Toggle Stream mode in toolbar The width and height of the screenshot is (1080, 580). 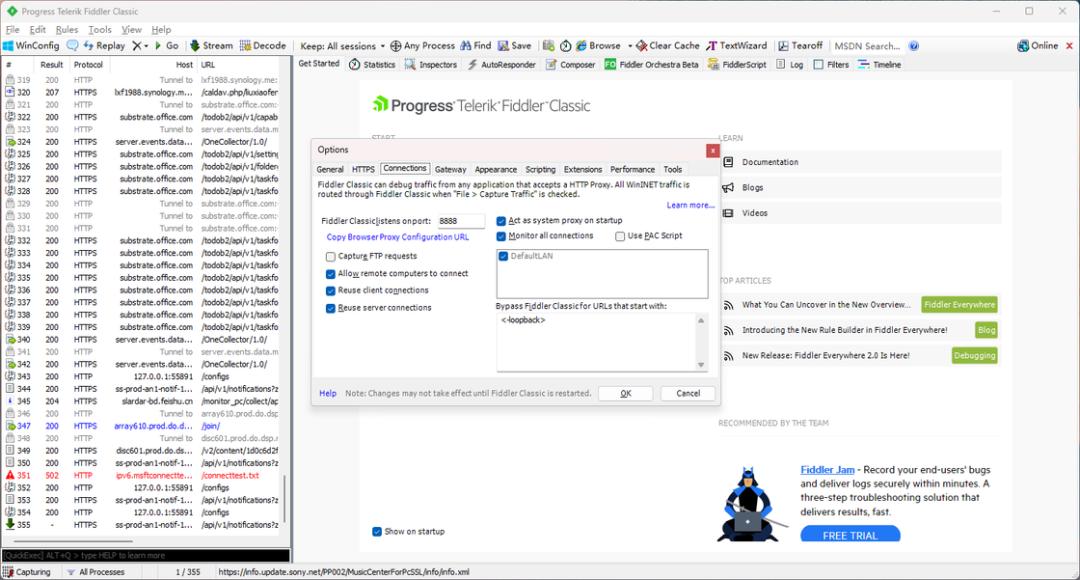tap(211, 45)
